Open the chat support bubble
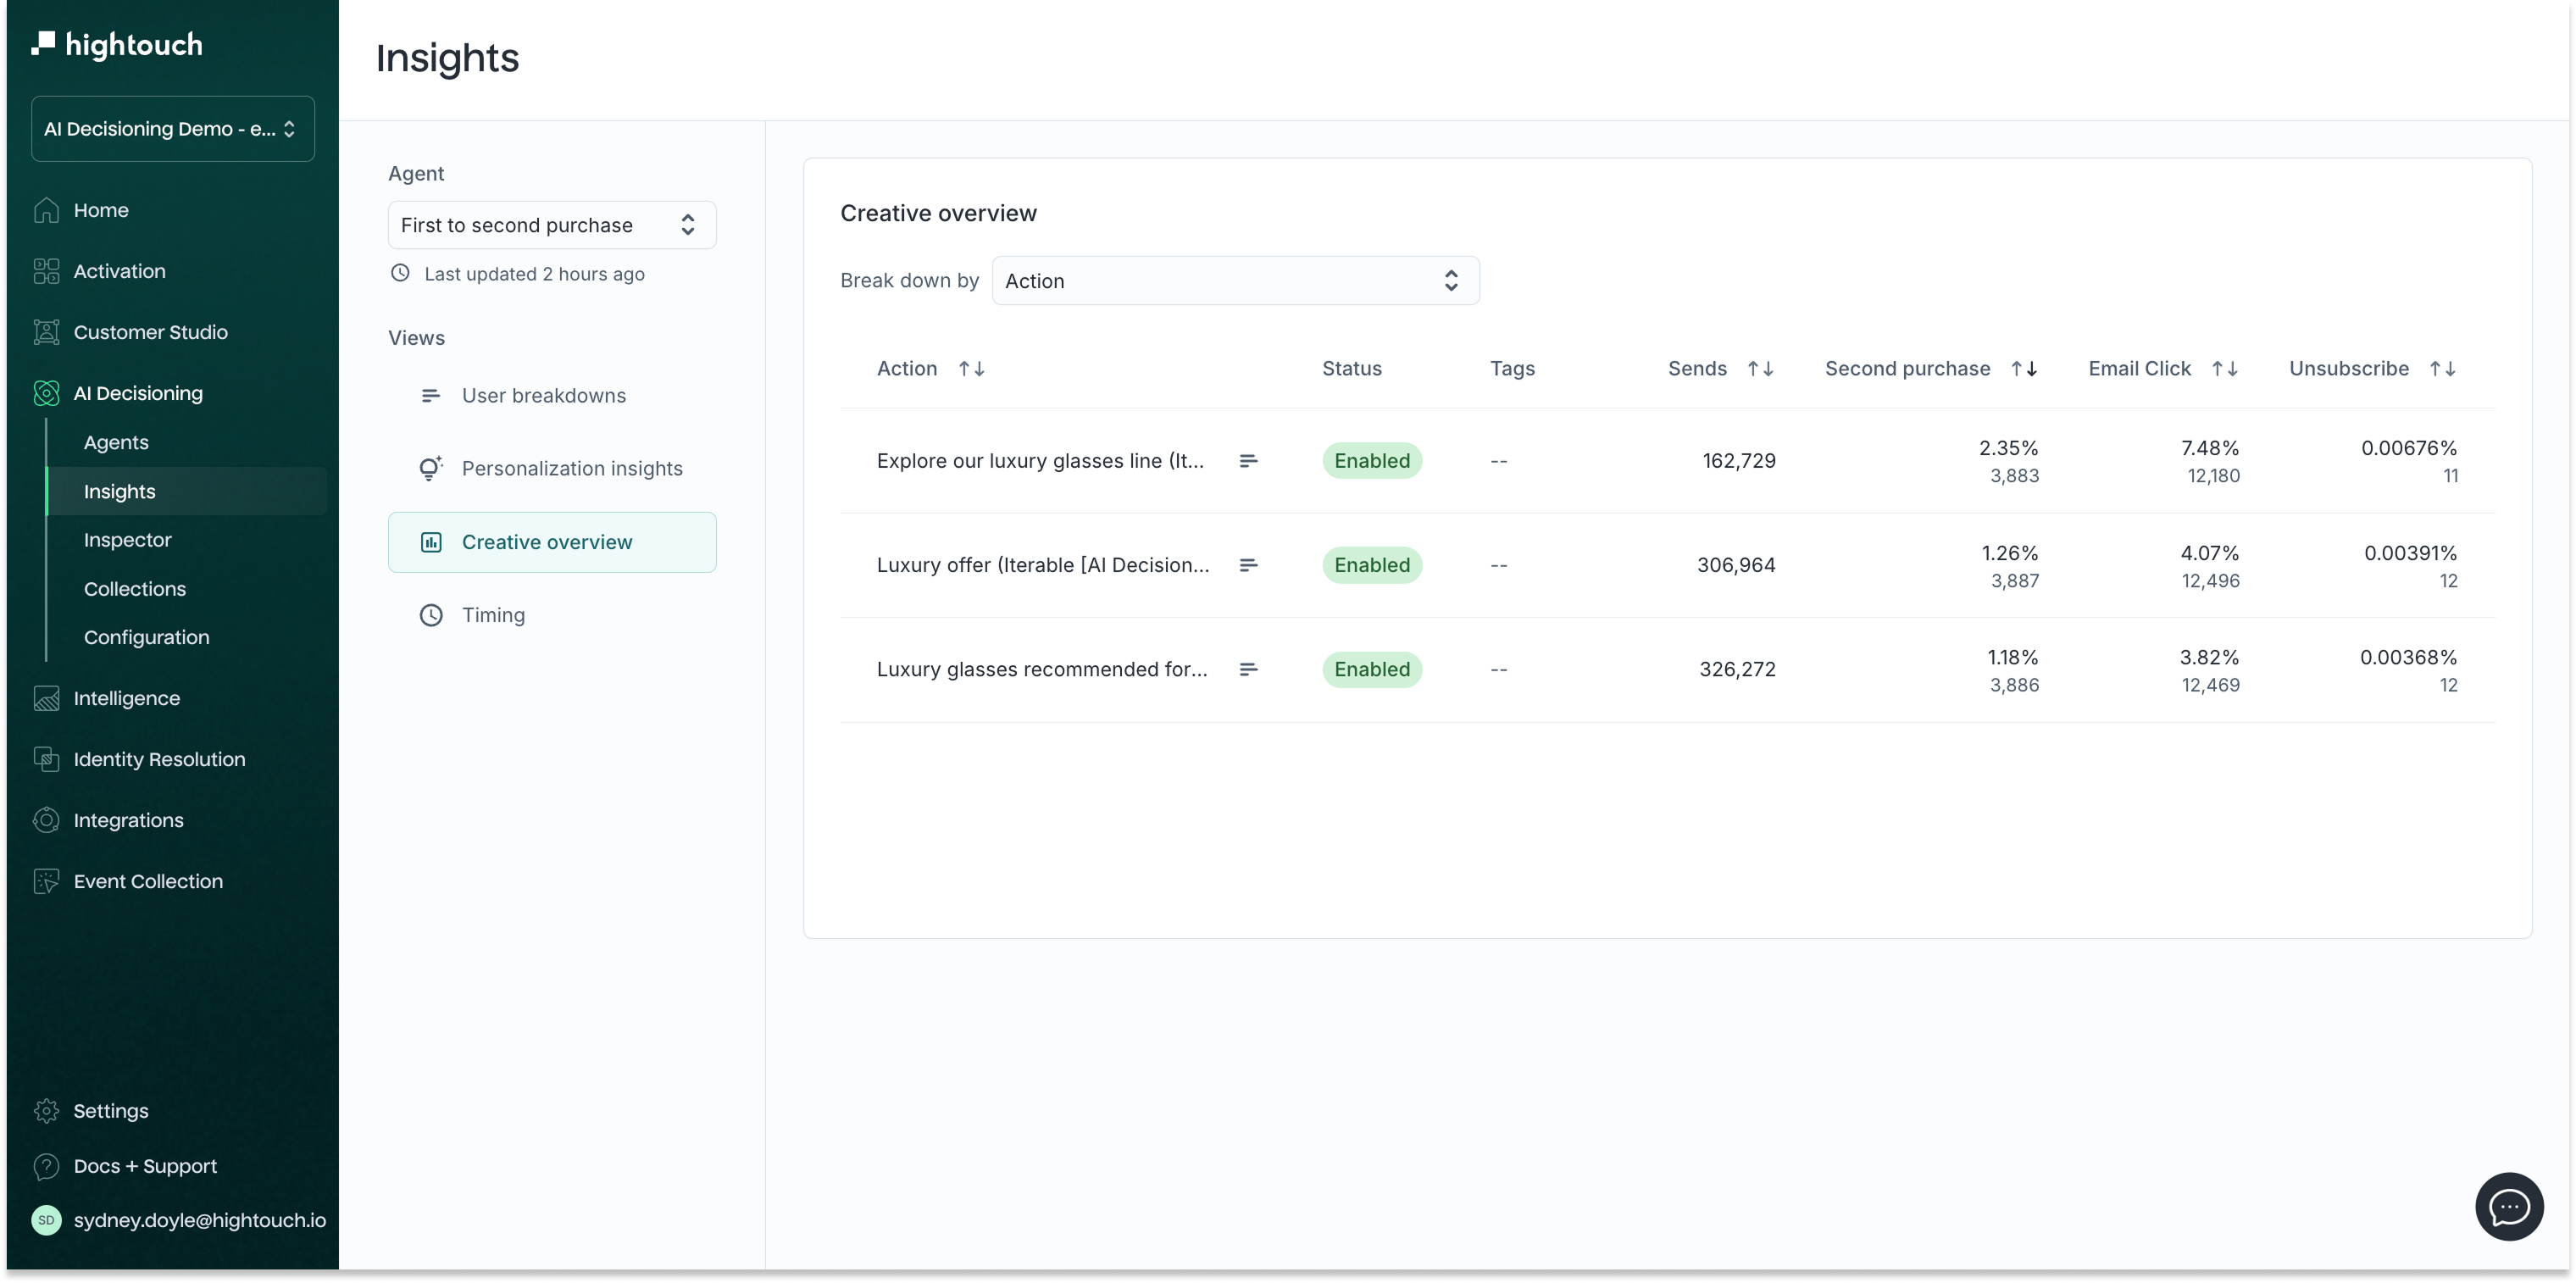This screenshot has width=2576, height=1283. (x=2509, y=1207)
